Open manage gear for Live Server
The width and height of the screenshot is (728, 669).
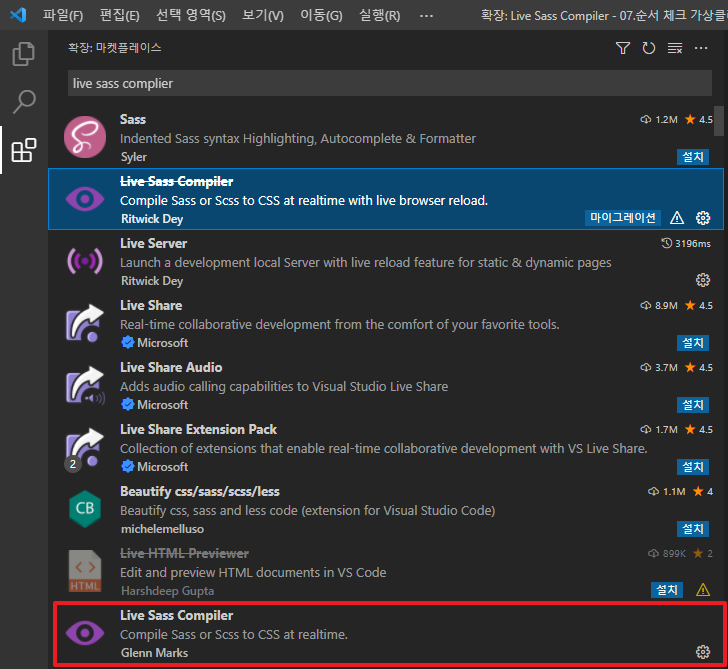[703, 280]
